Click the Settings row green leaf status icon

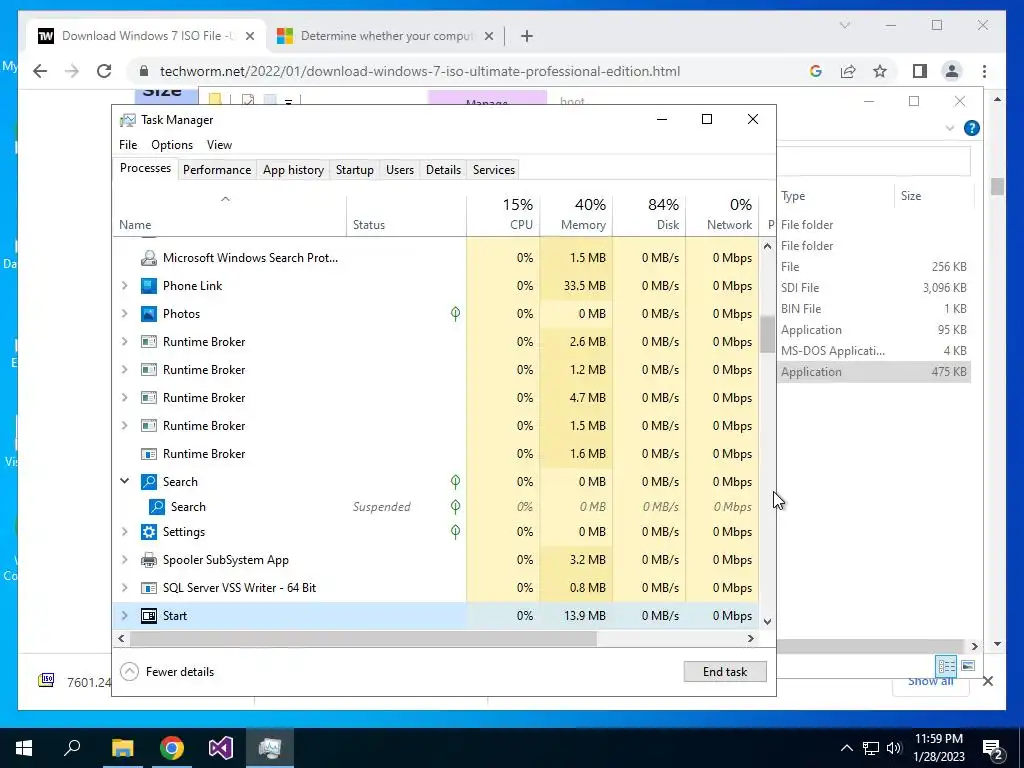pos(455,532)
